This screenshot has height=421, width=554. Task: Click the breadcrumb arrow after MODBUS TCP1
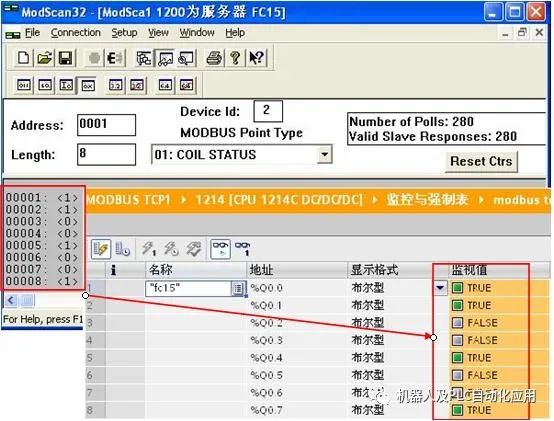click(x=183, y=200)
